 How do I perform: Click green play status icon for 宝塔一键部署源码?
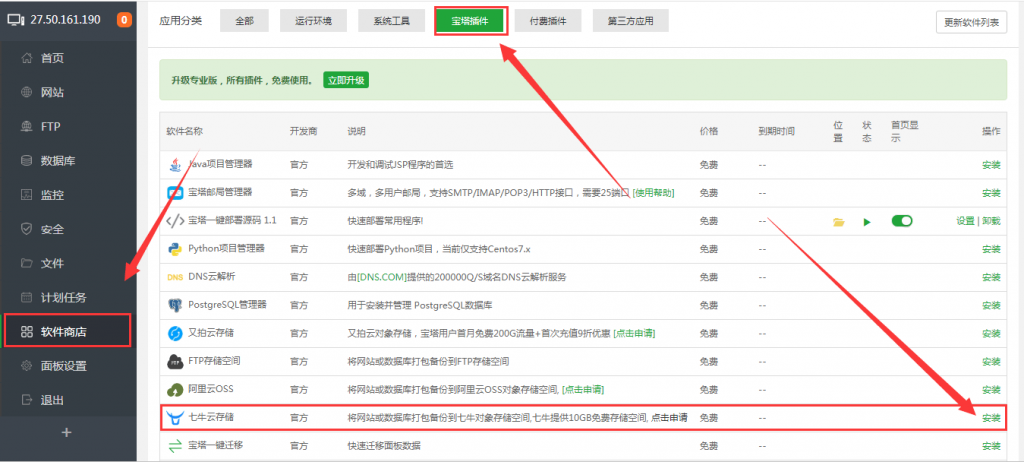tap(867, 222)
